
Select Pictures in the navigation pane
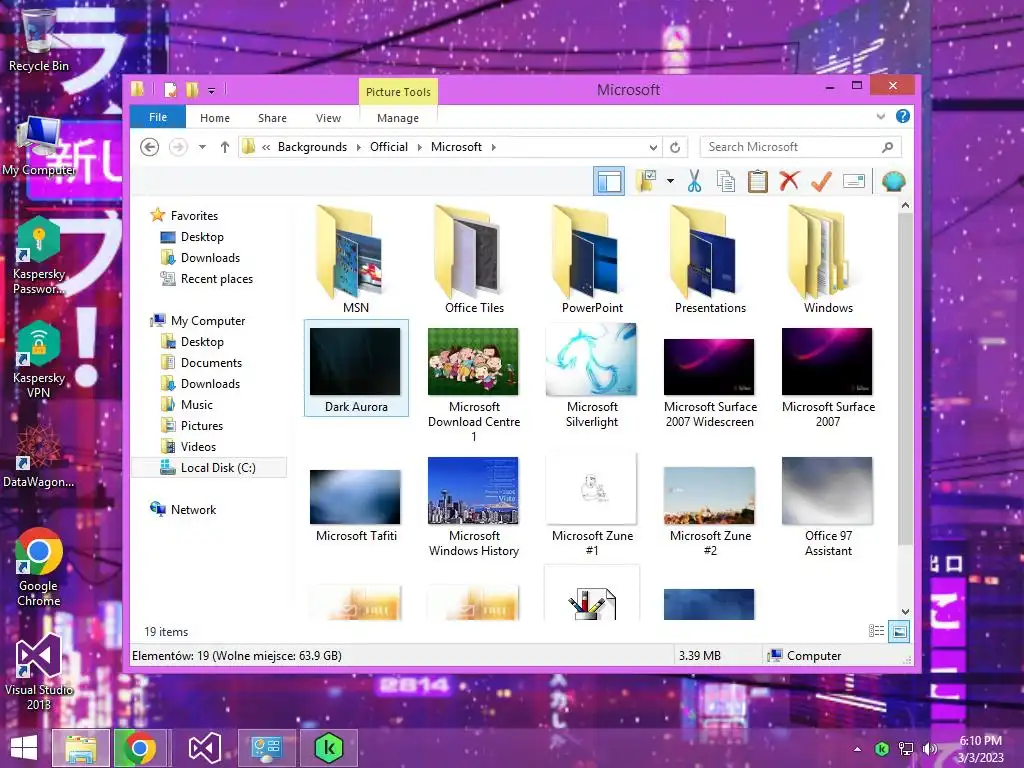click(202, 426)
